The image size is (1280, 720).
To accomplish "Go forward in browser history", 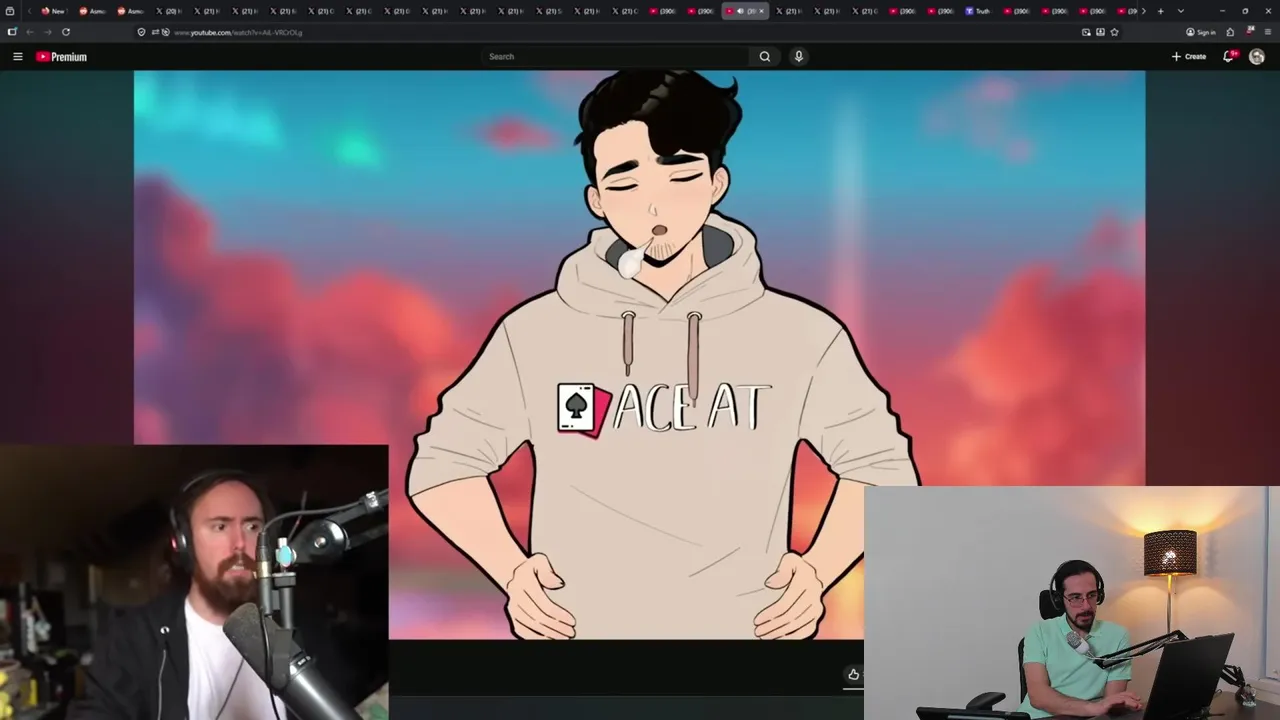I will pos(48,32).
